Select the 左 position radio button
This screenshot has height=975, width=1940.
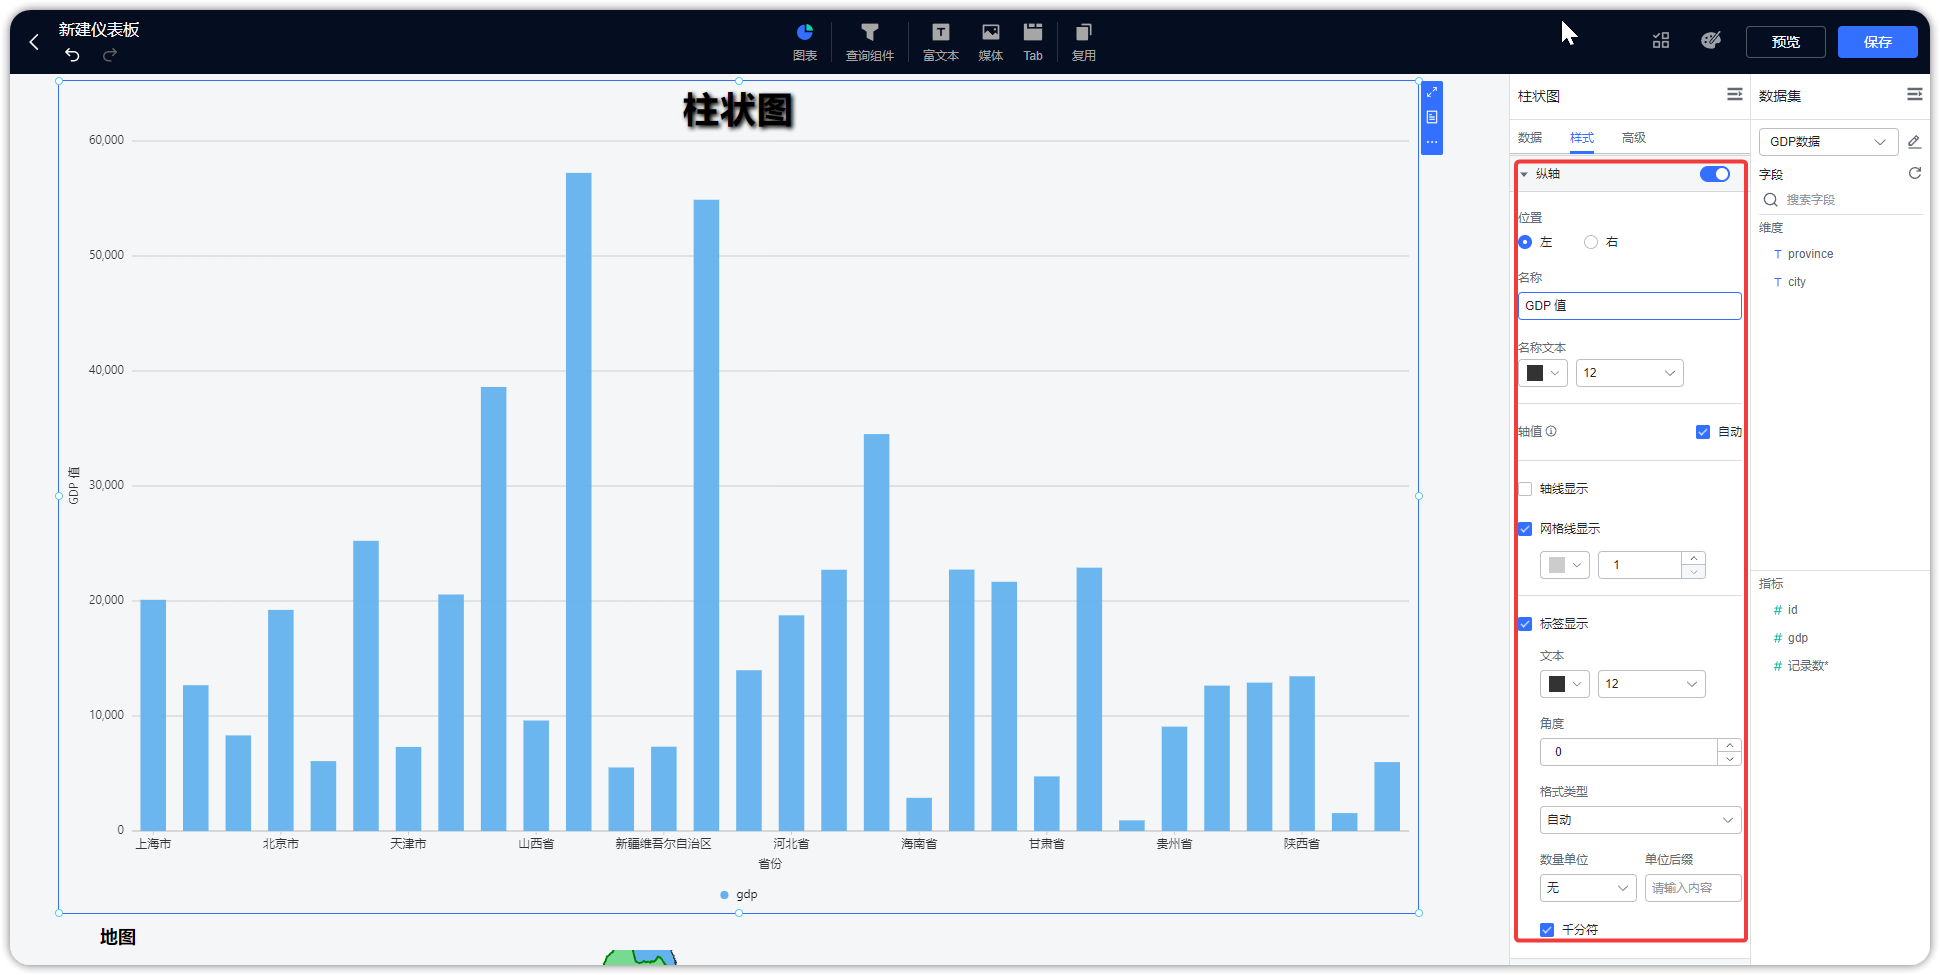(1525, 242)
